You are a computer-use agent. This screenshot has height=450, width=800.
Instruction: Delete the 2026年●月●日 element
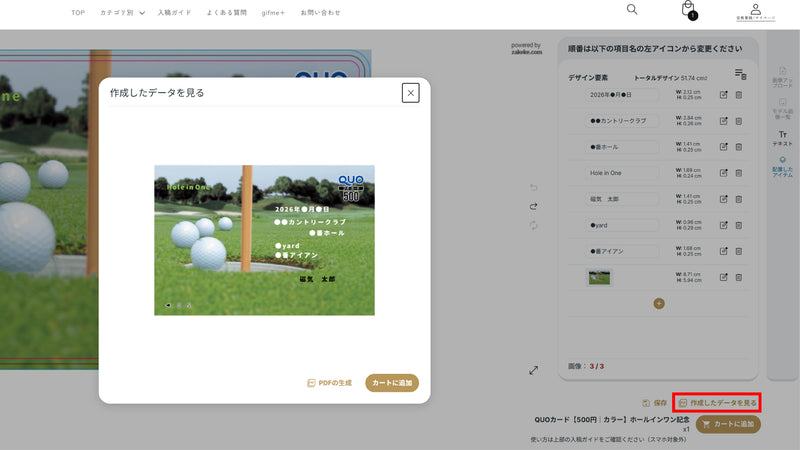pos(738,95)
